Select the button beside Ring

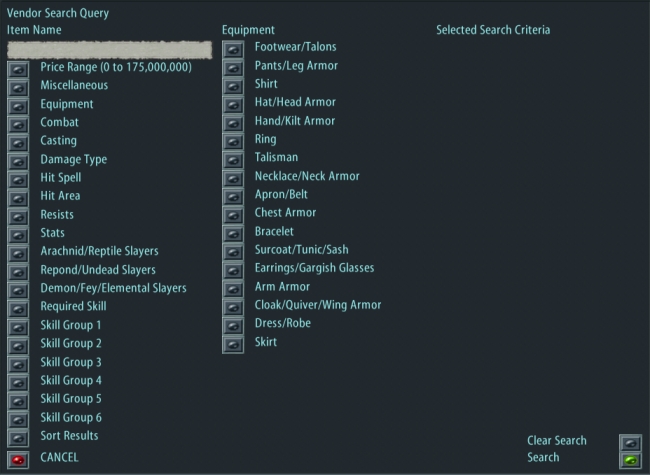(x=233, y=142)
